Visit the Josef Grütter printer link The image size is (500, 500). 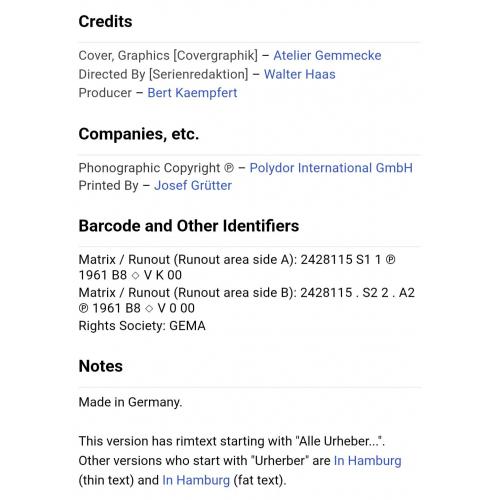(193, 185)
